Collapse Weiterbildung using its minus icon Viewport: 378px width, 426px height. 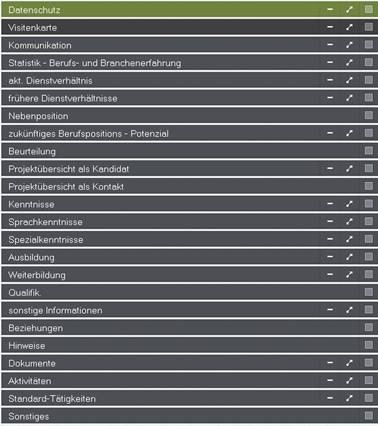coord(330,275)
